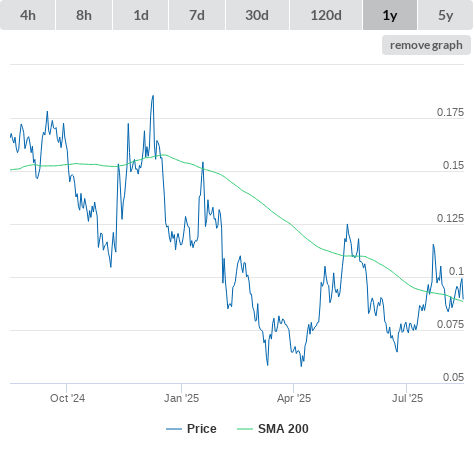This screenshot has width=474, height=455.
Task: Click the remove graph button
Action: [x=426, y=45]
